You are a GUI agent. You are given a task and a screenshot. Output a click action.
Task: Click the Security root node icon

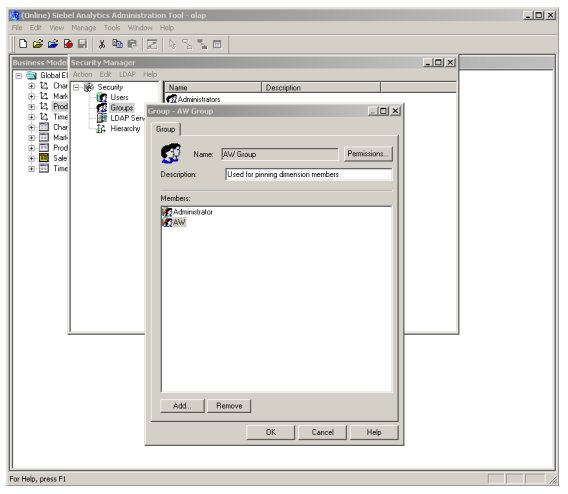[89, 87]
